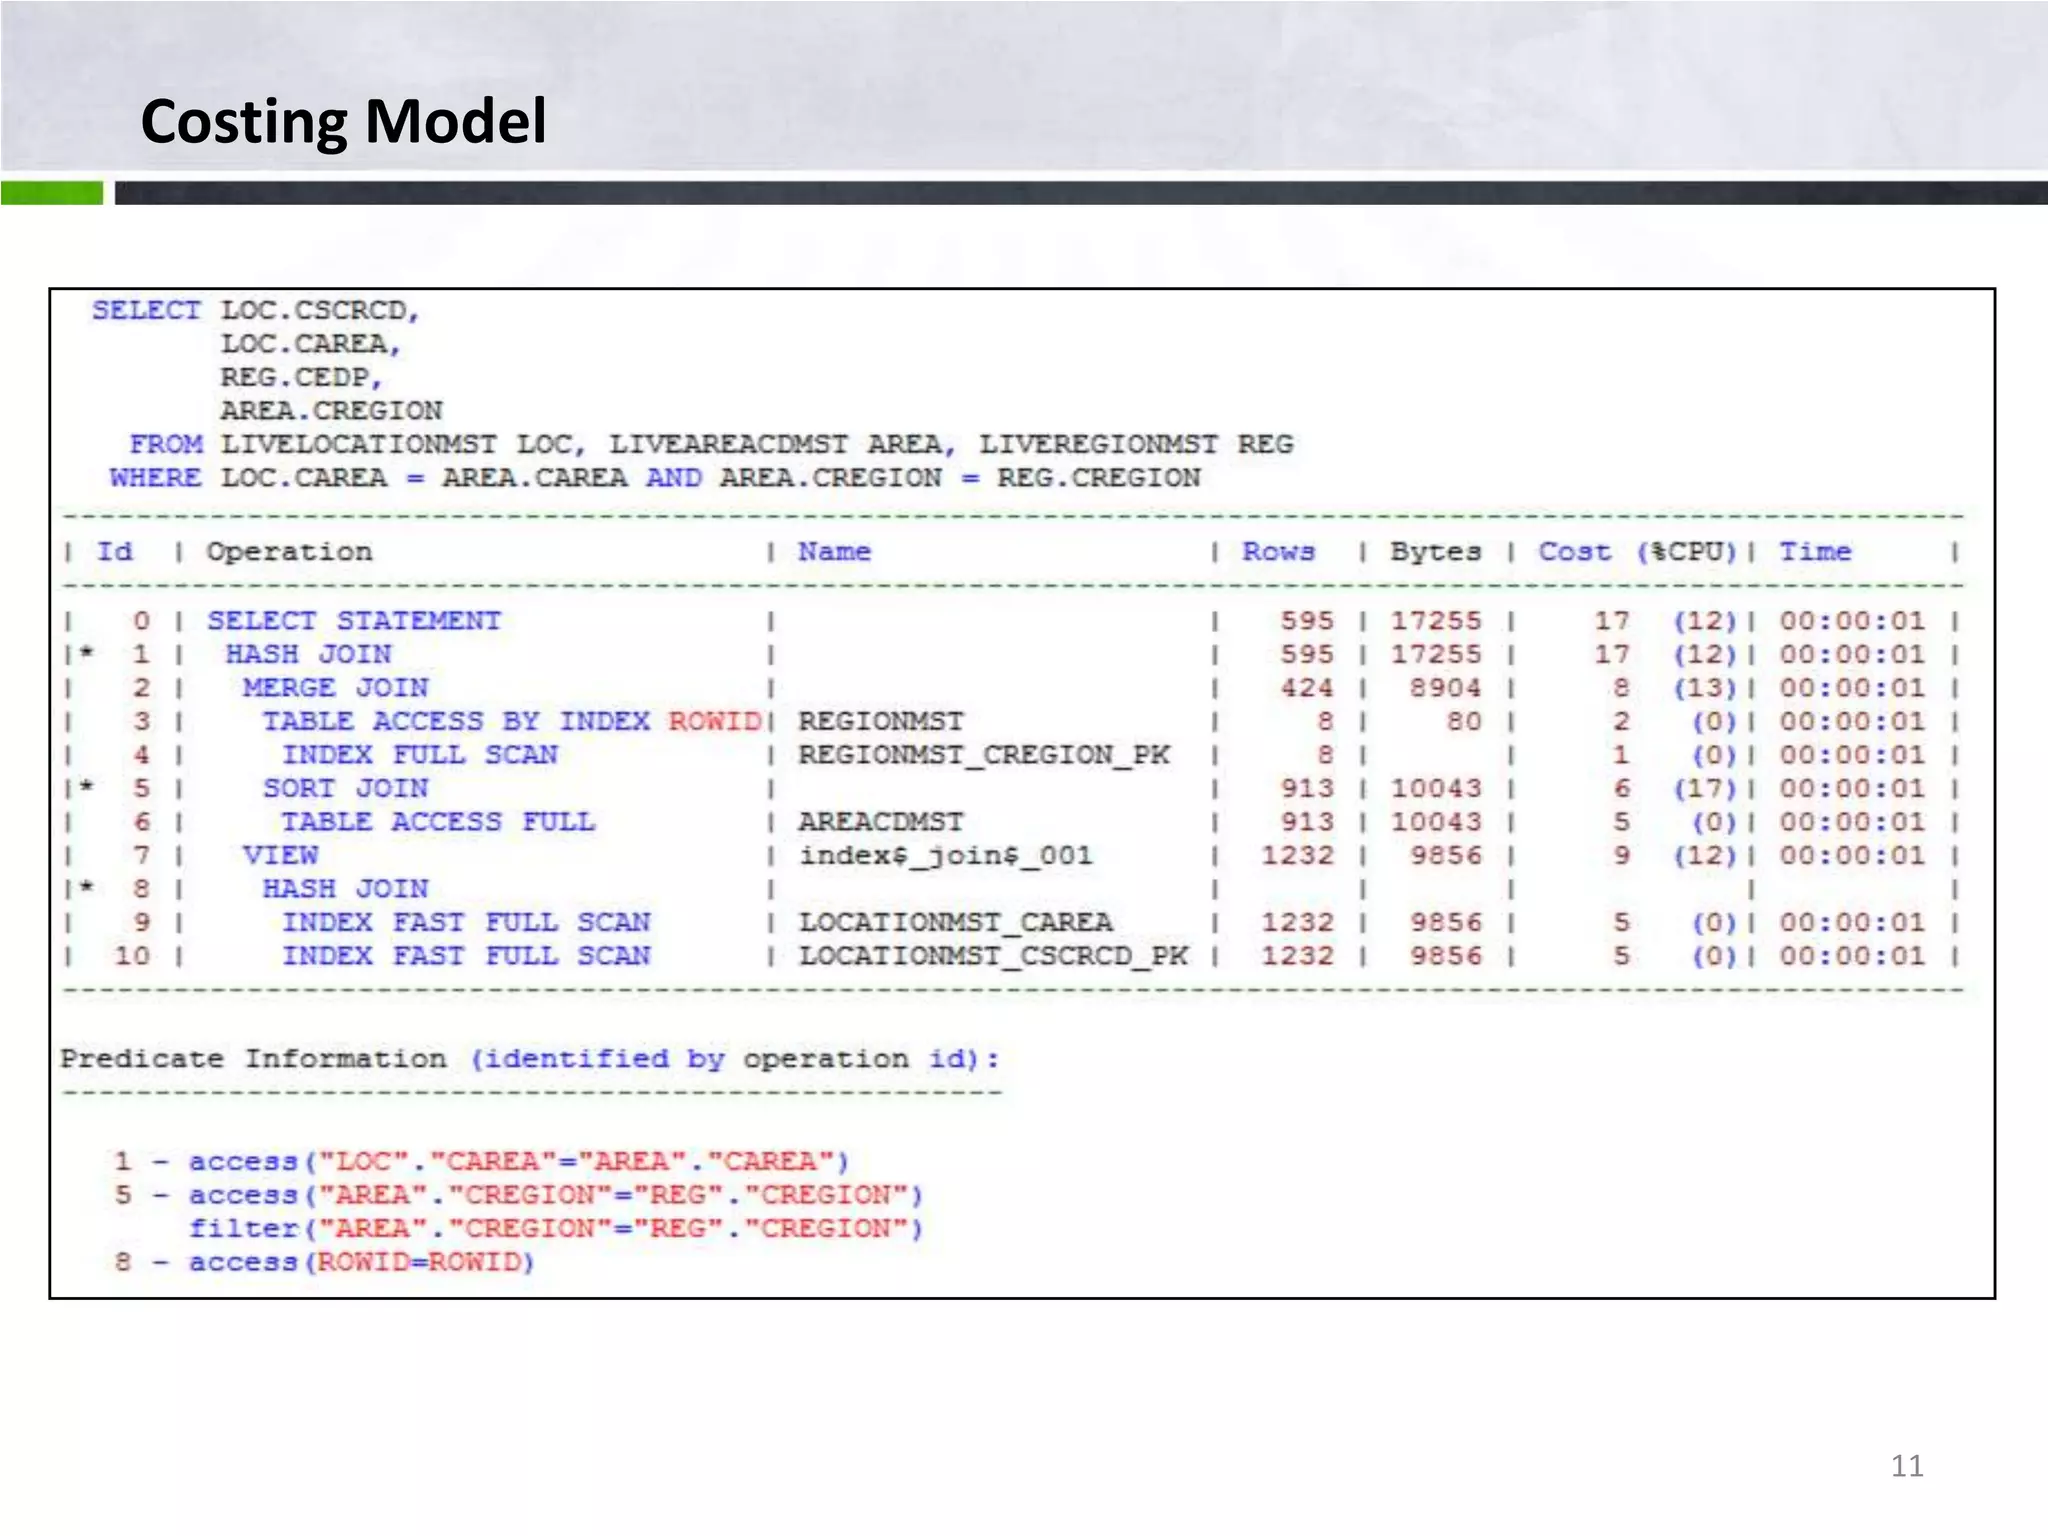Click 'TABLE ACCESS BY INDEX ROWID' operation

point(511,722)
